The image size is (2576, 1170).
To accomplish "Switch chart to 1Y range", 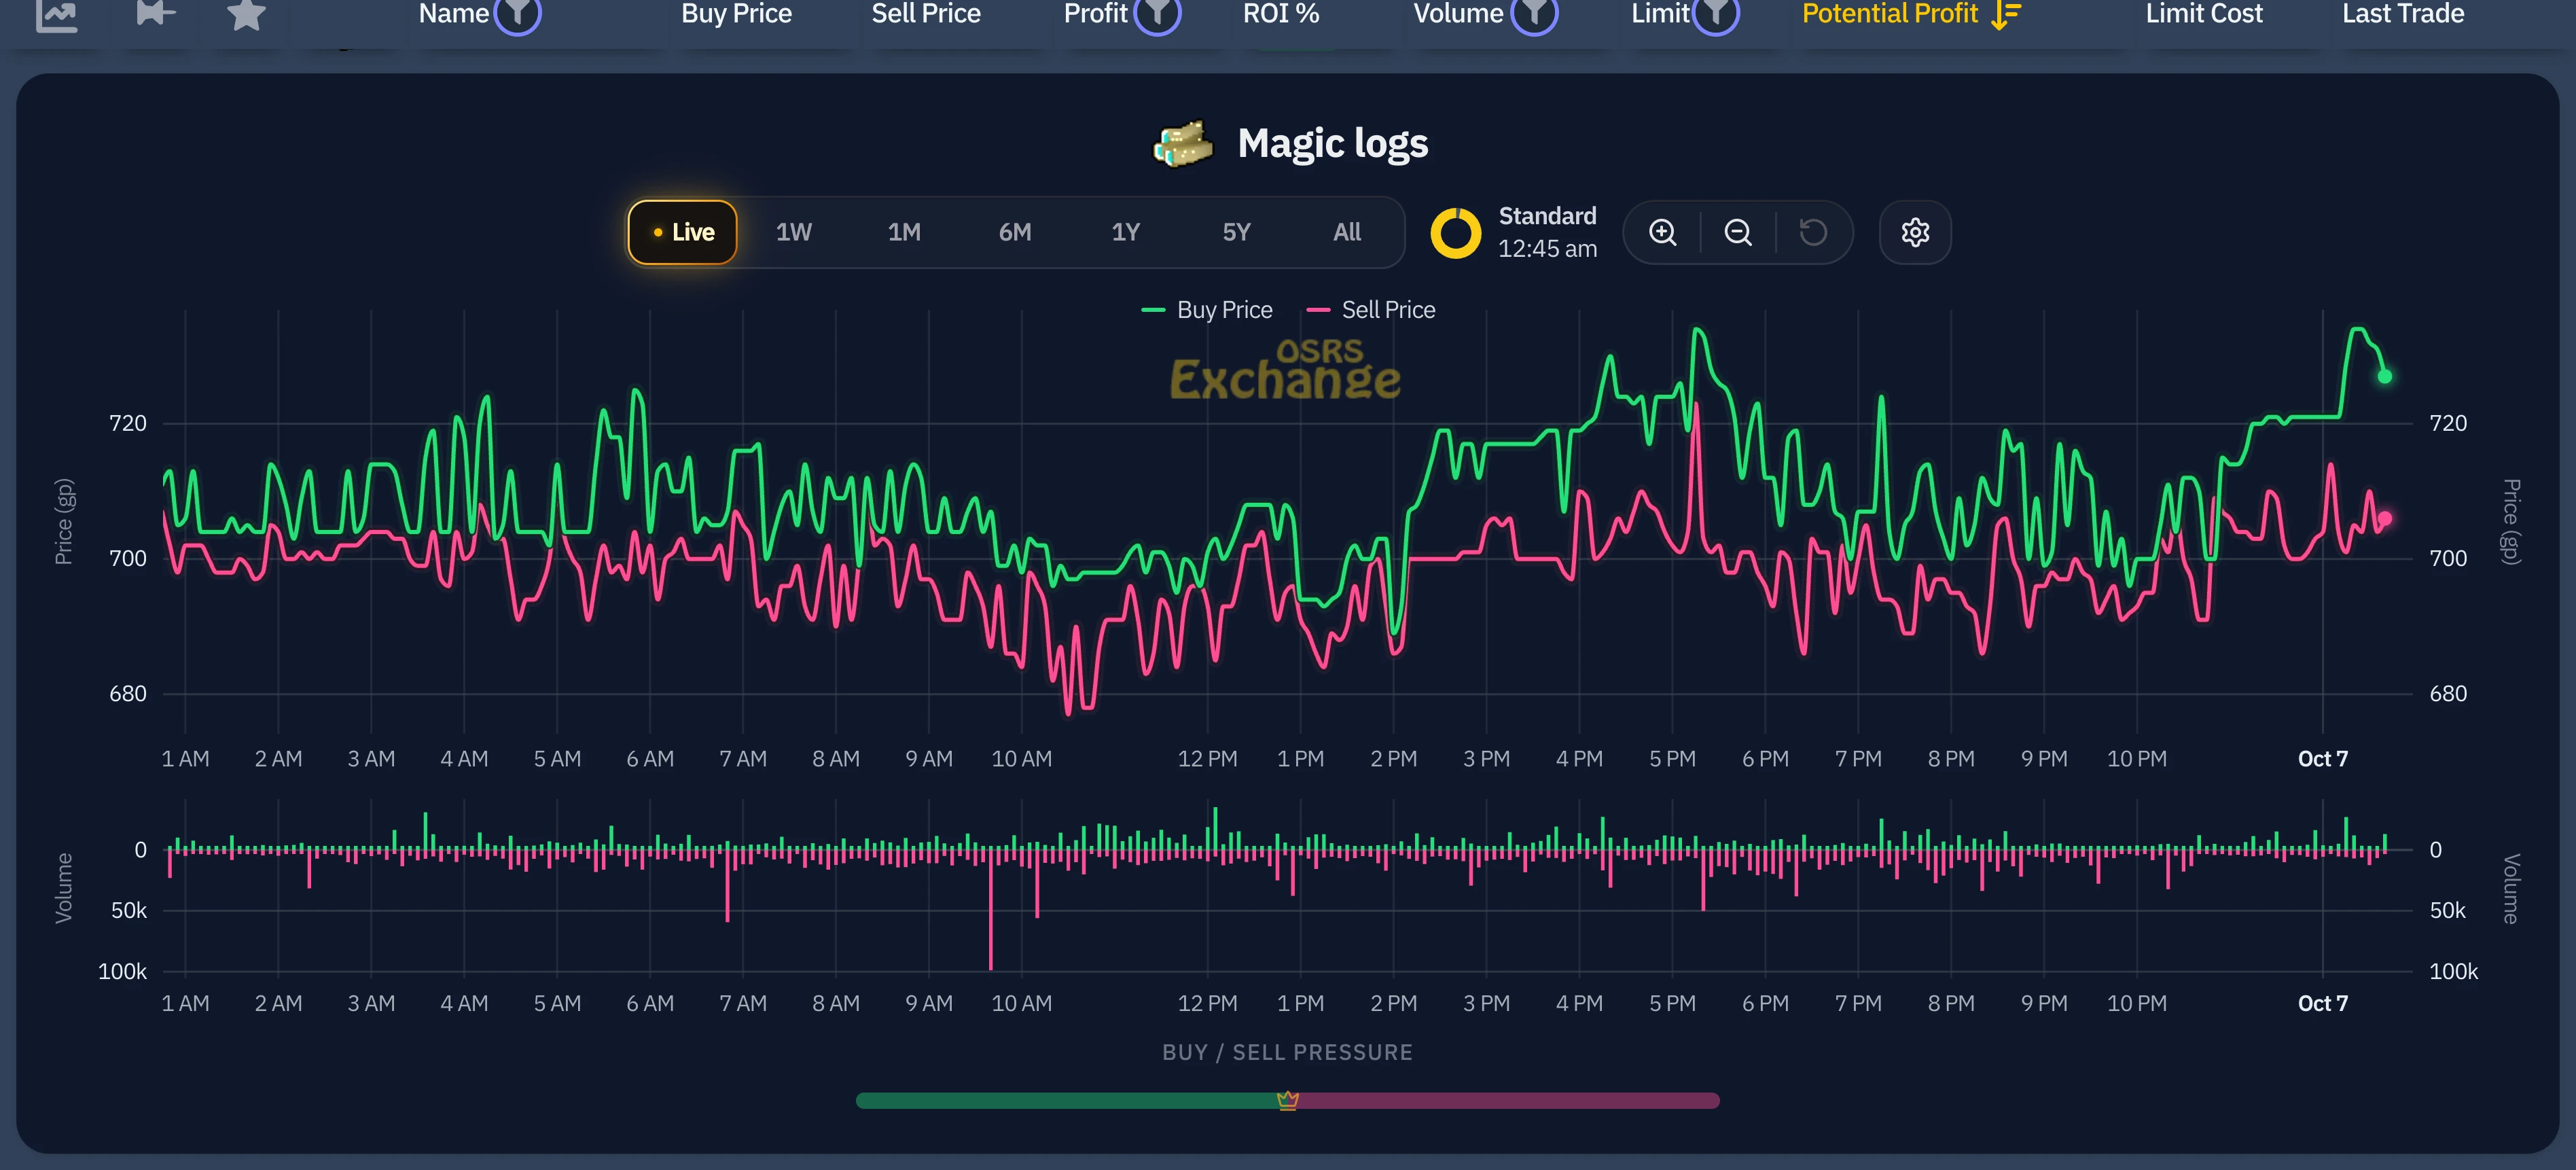I will pos(1126,232).
